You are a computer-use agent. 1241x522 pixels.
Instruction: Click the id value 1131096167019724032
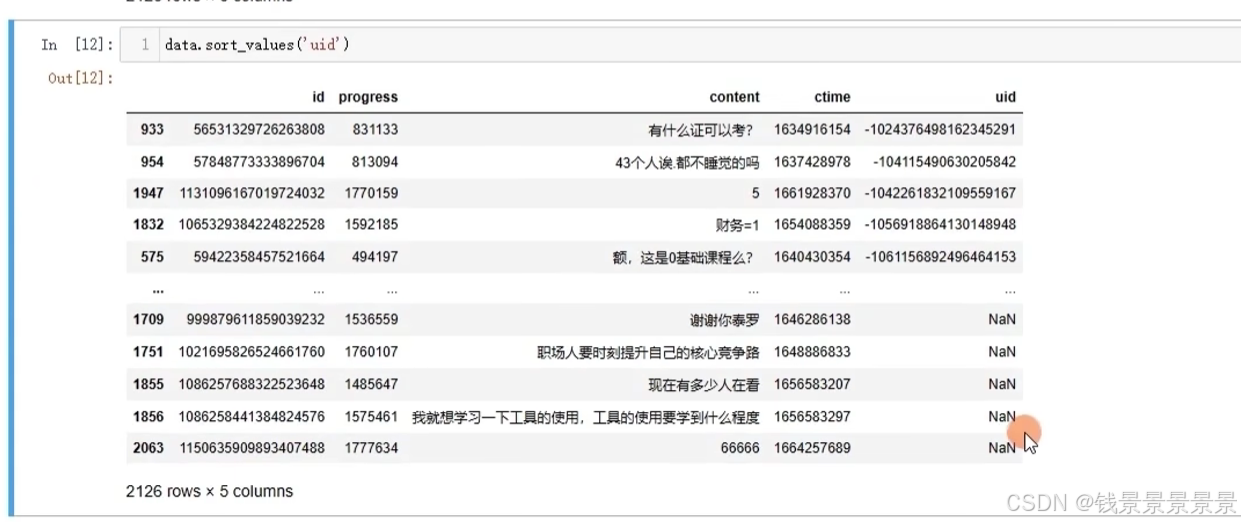click(x=252, y=193)
